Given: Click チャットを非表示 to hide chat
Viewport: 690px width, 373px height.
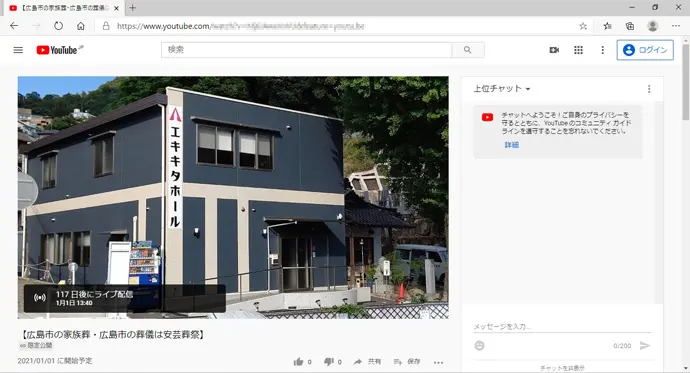Looking at the screenshot, I should [562, 368].
